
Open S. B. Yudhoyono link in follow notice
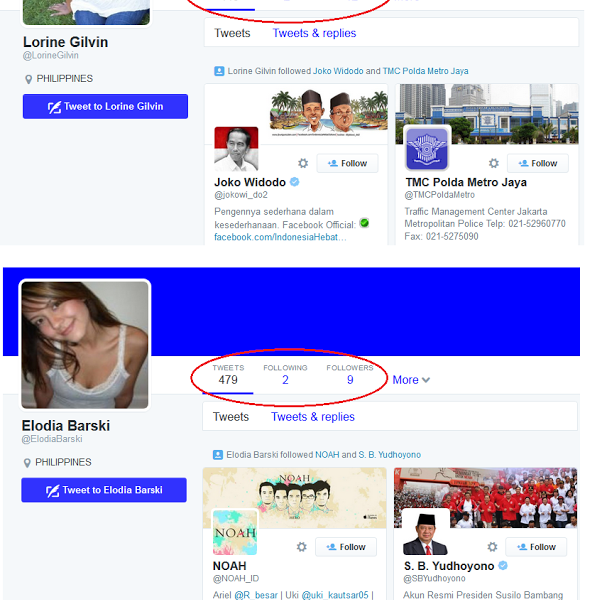[x=390, y=455]
